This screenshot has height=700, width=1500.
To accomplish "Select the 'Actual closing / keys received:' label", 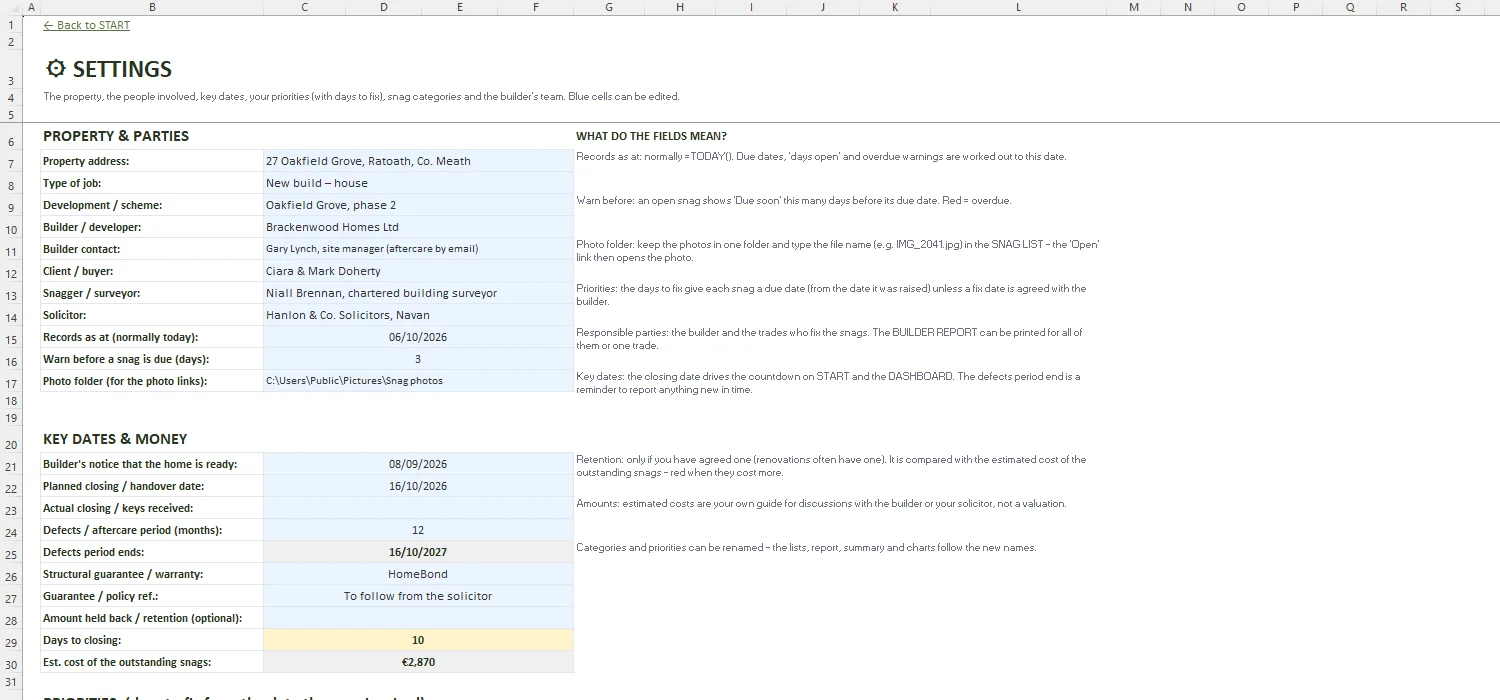I will point(152,508).
